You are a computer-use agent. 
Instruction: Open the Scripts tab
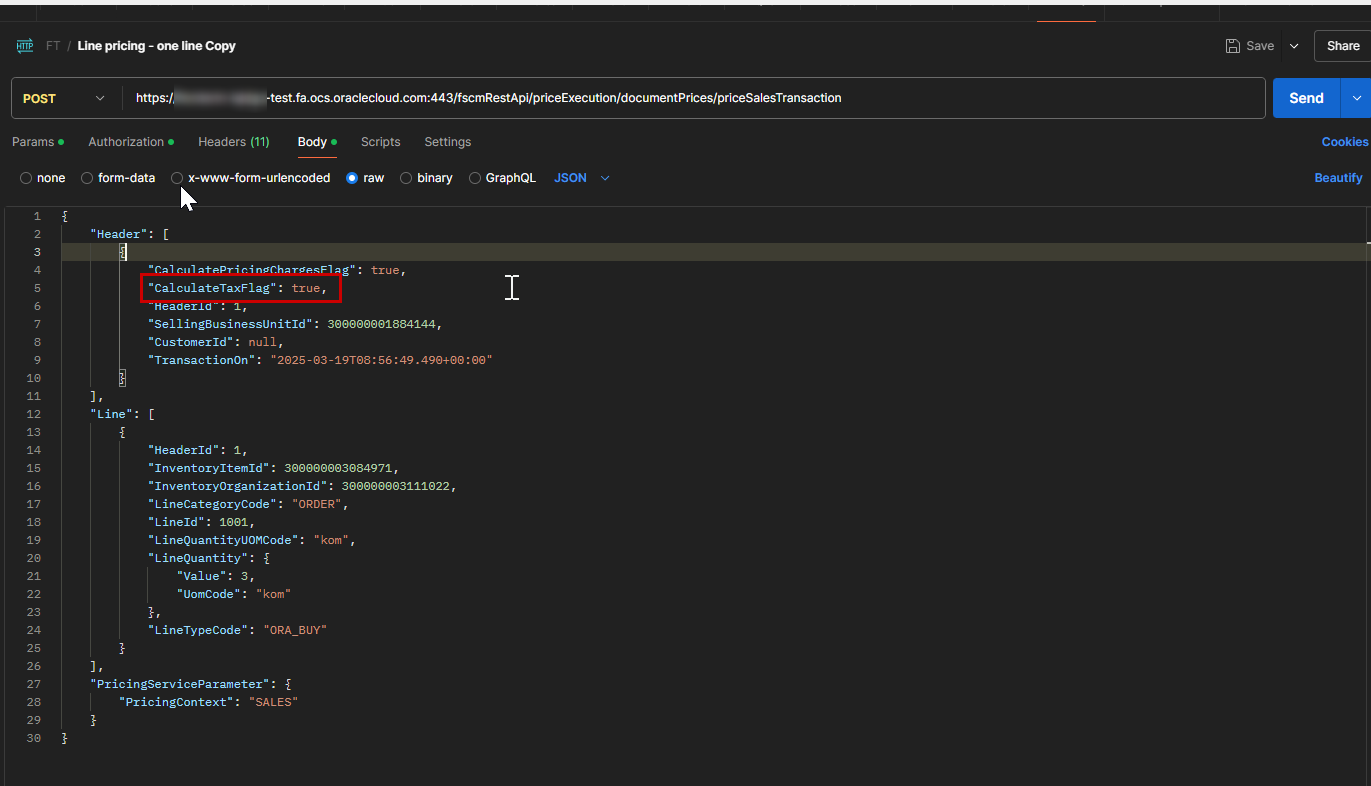point(380,142)
